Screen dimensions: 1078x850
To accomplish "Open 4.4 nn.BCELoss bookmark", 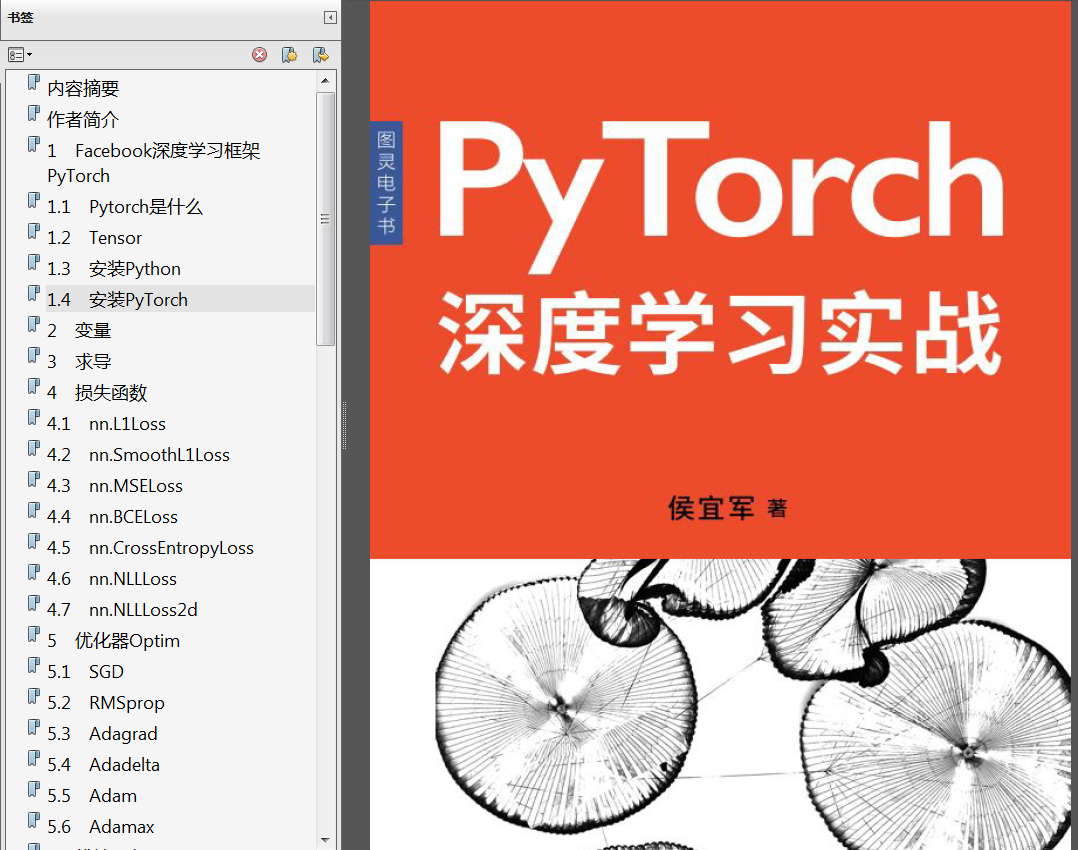I will [113, 516].
